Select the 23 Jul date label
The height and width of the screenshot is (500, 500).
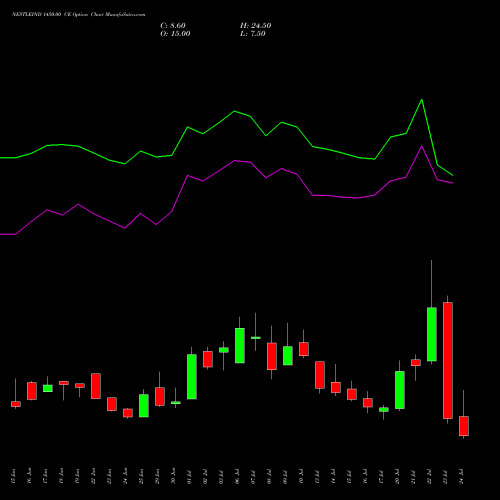click(446, 477)
